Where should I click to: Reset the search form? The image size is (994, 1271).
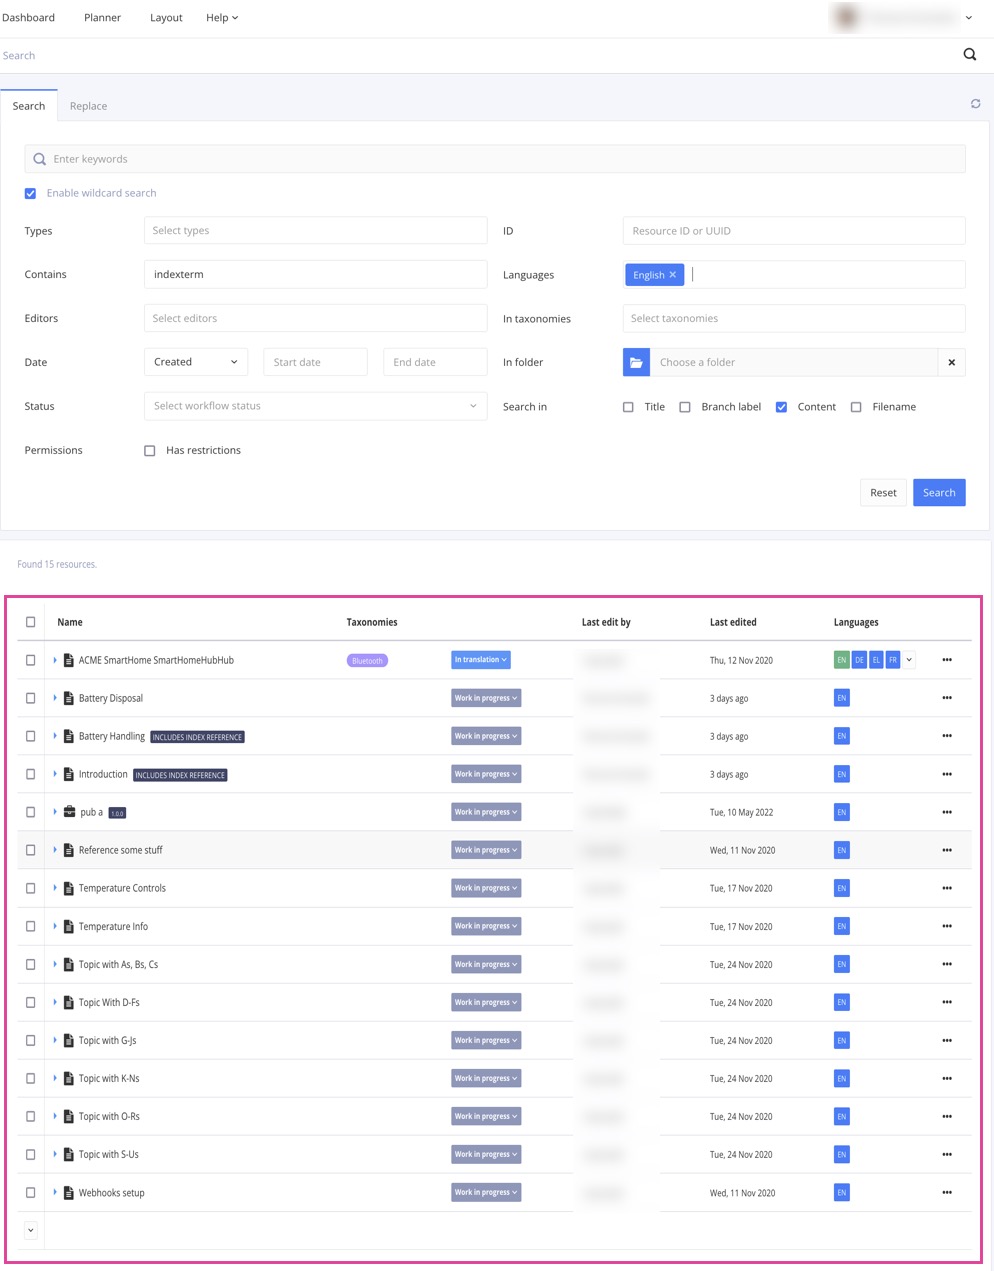tap(883, 492)
